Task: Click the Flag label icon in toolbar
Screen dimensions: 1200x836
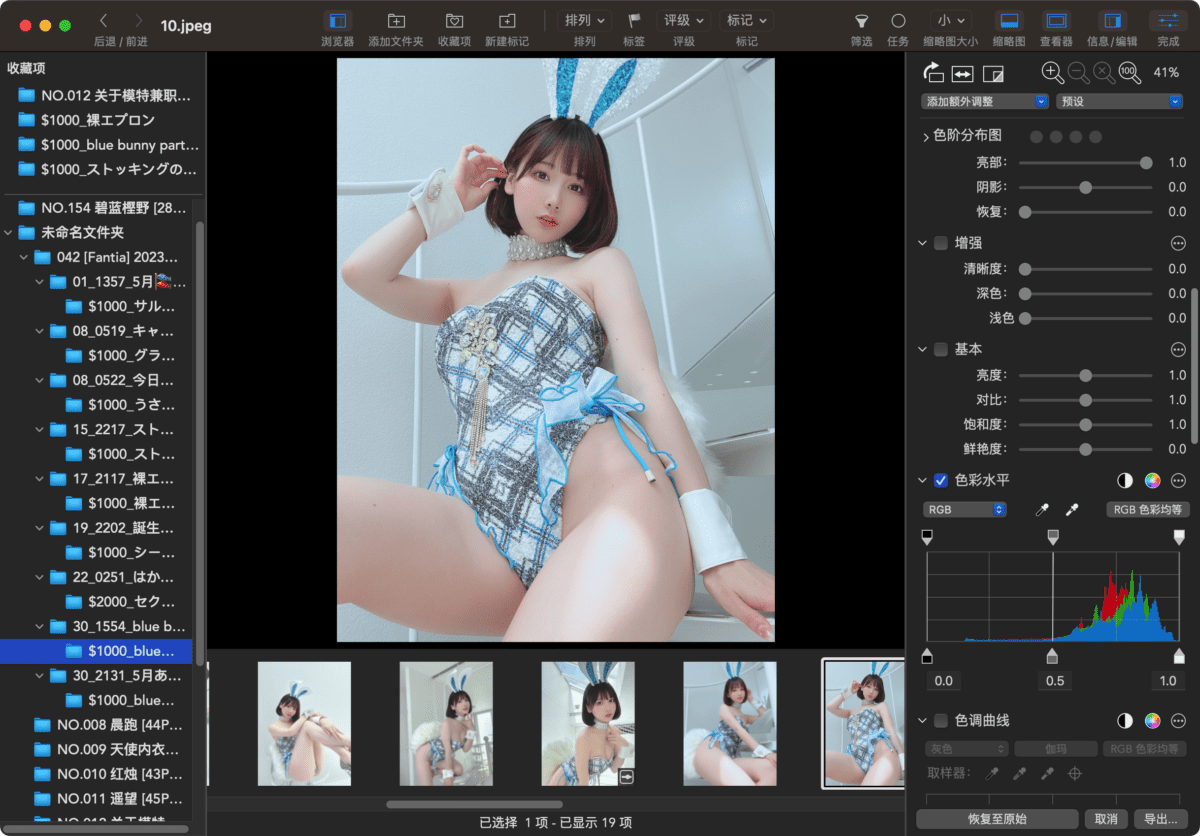Action: (x=634, y=21)
